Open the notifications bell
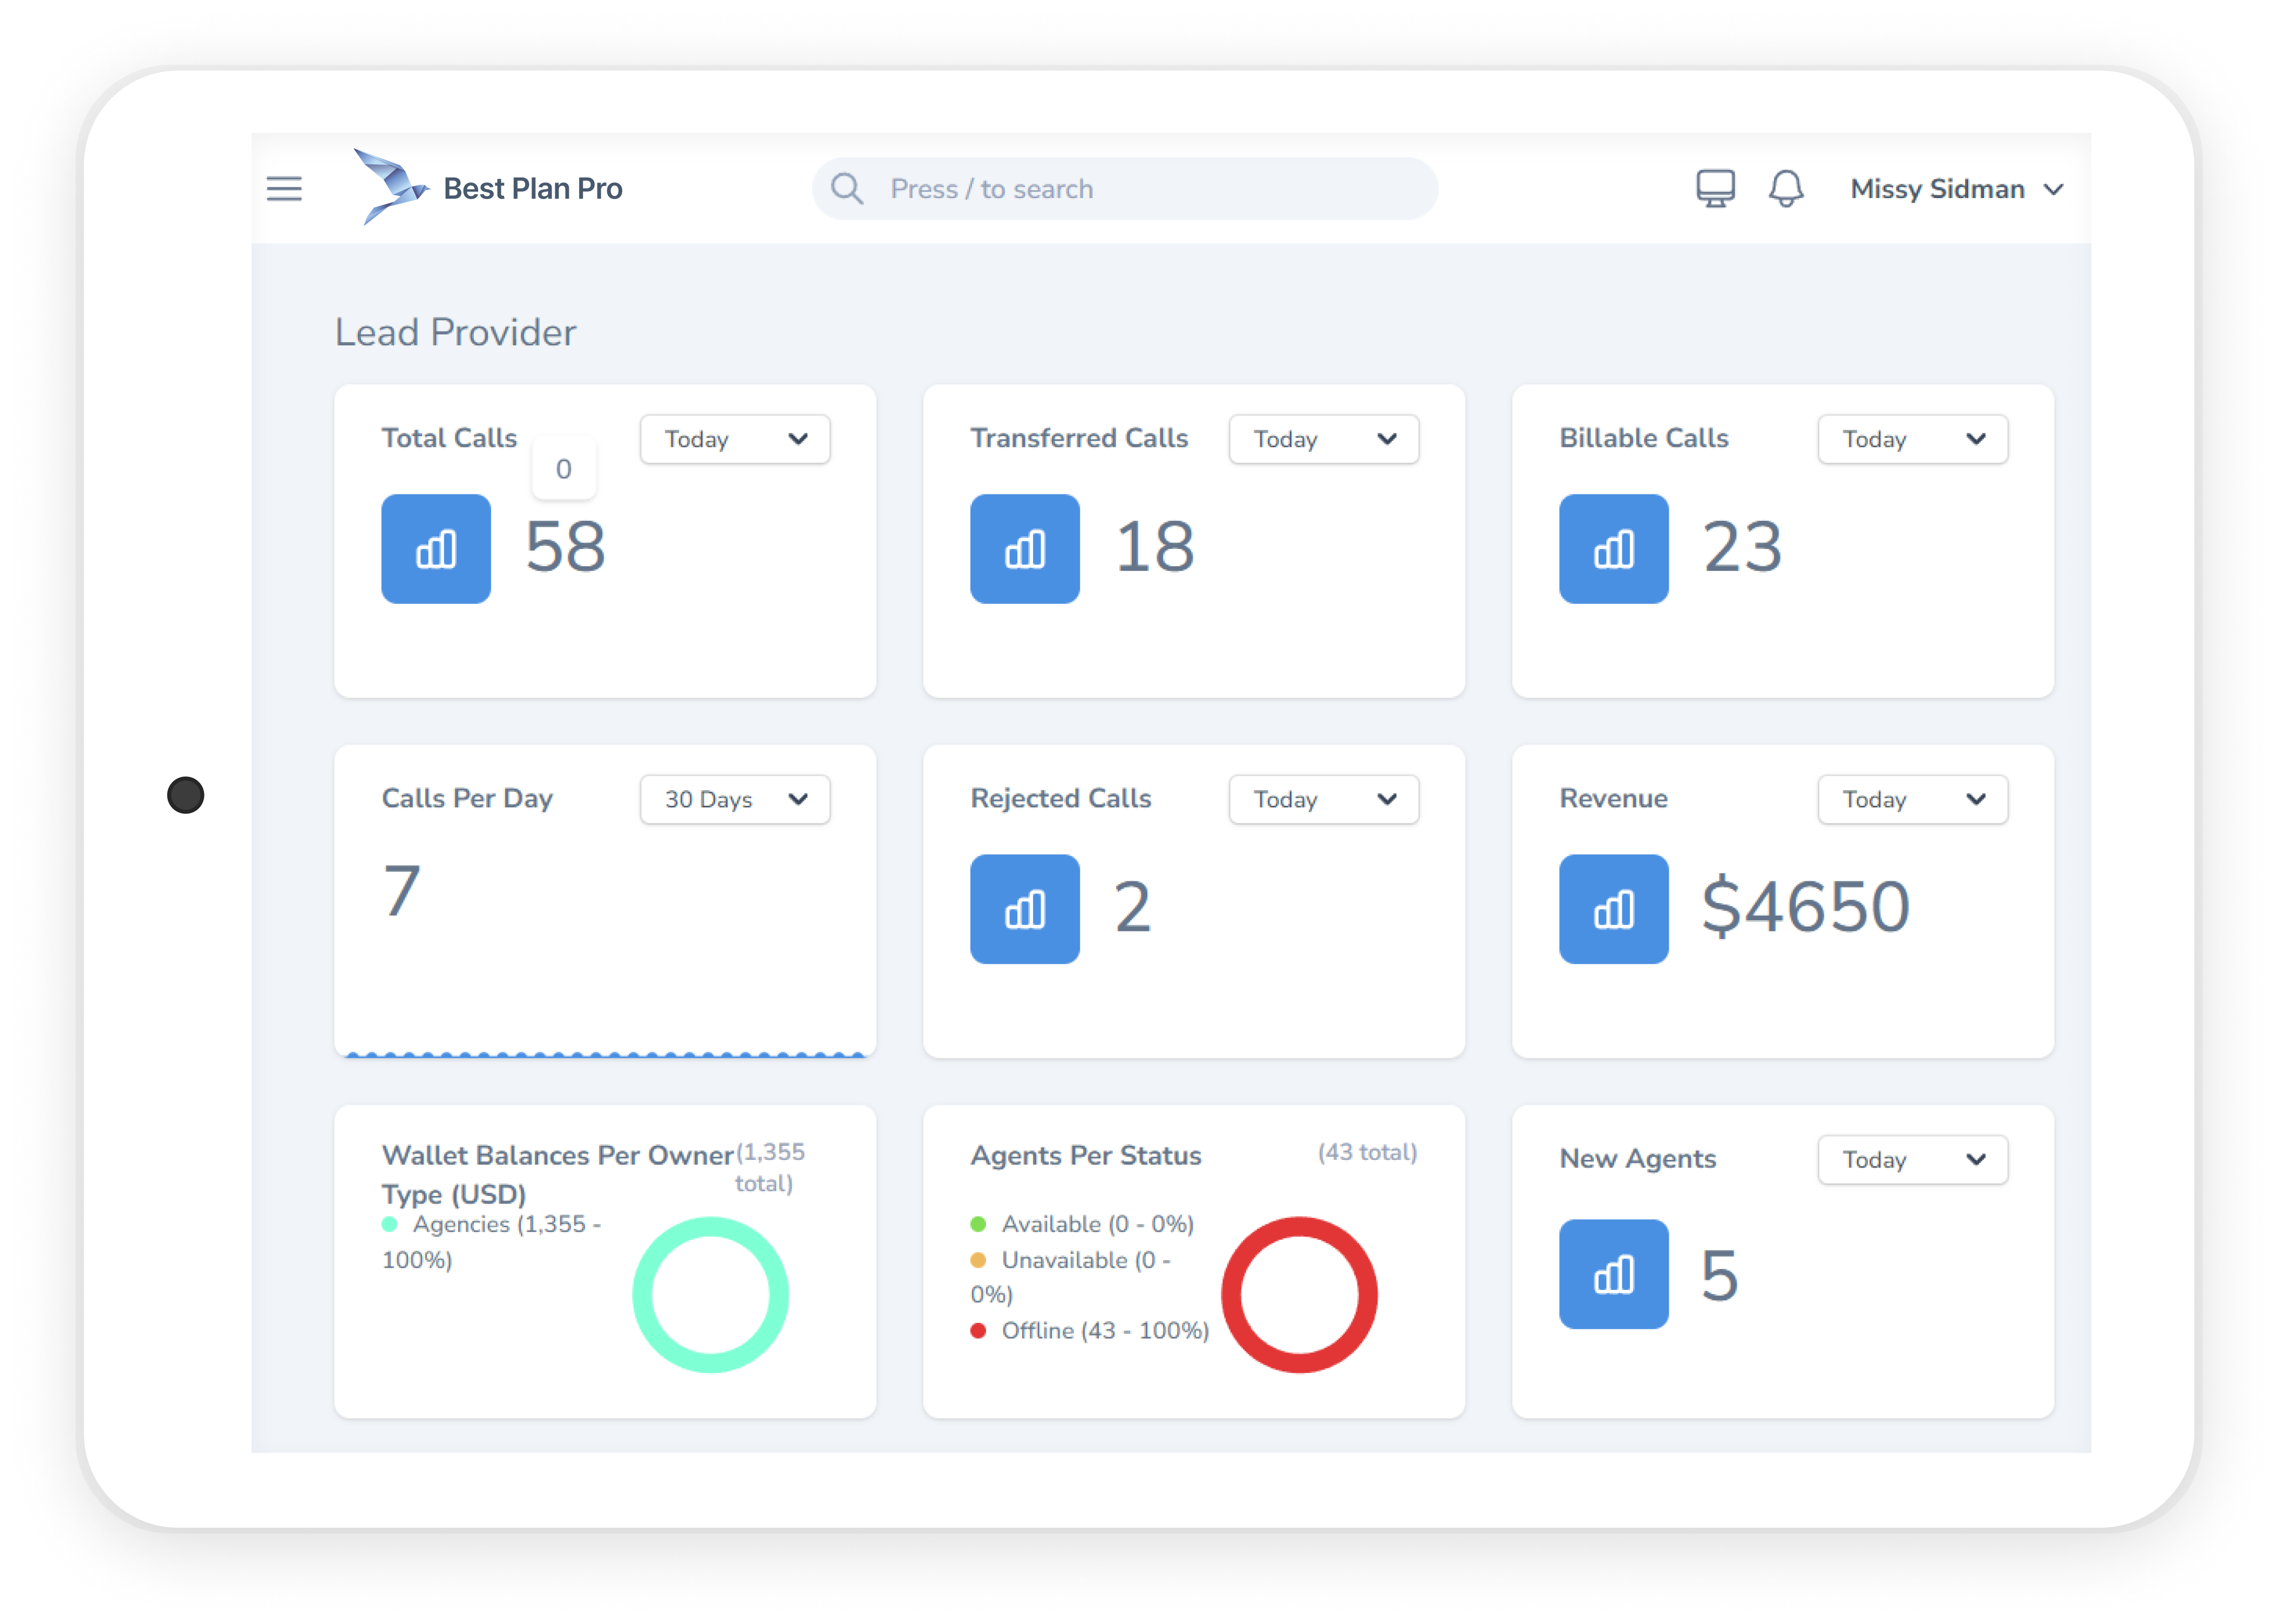Viewport: 2277px width, 1624px height. [1786, 188]
